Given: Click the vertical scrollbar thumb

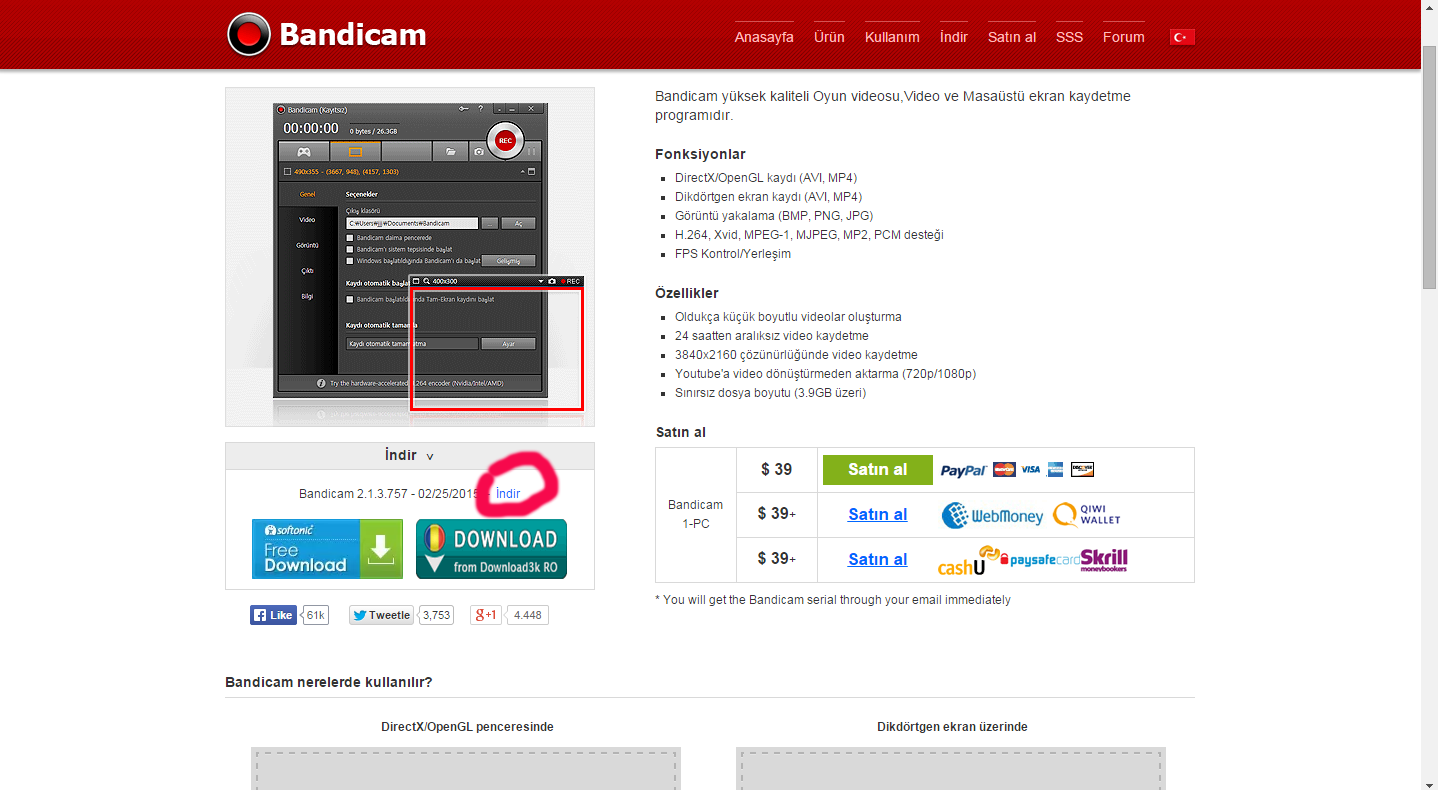Looking at the screenshot, I should point(1429,167).
